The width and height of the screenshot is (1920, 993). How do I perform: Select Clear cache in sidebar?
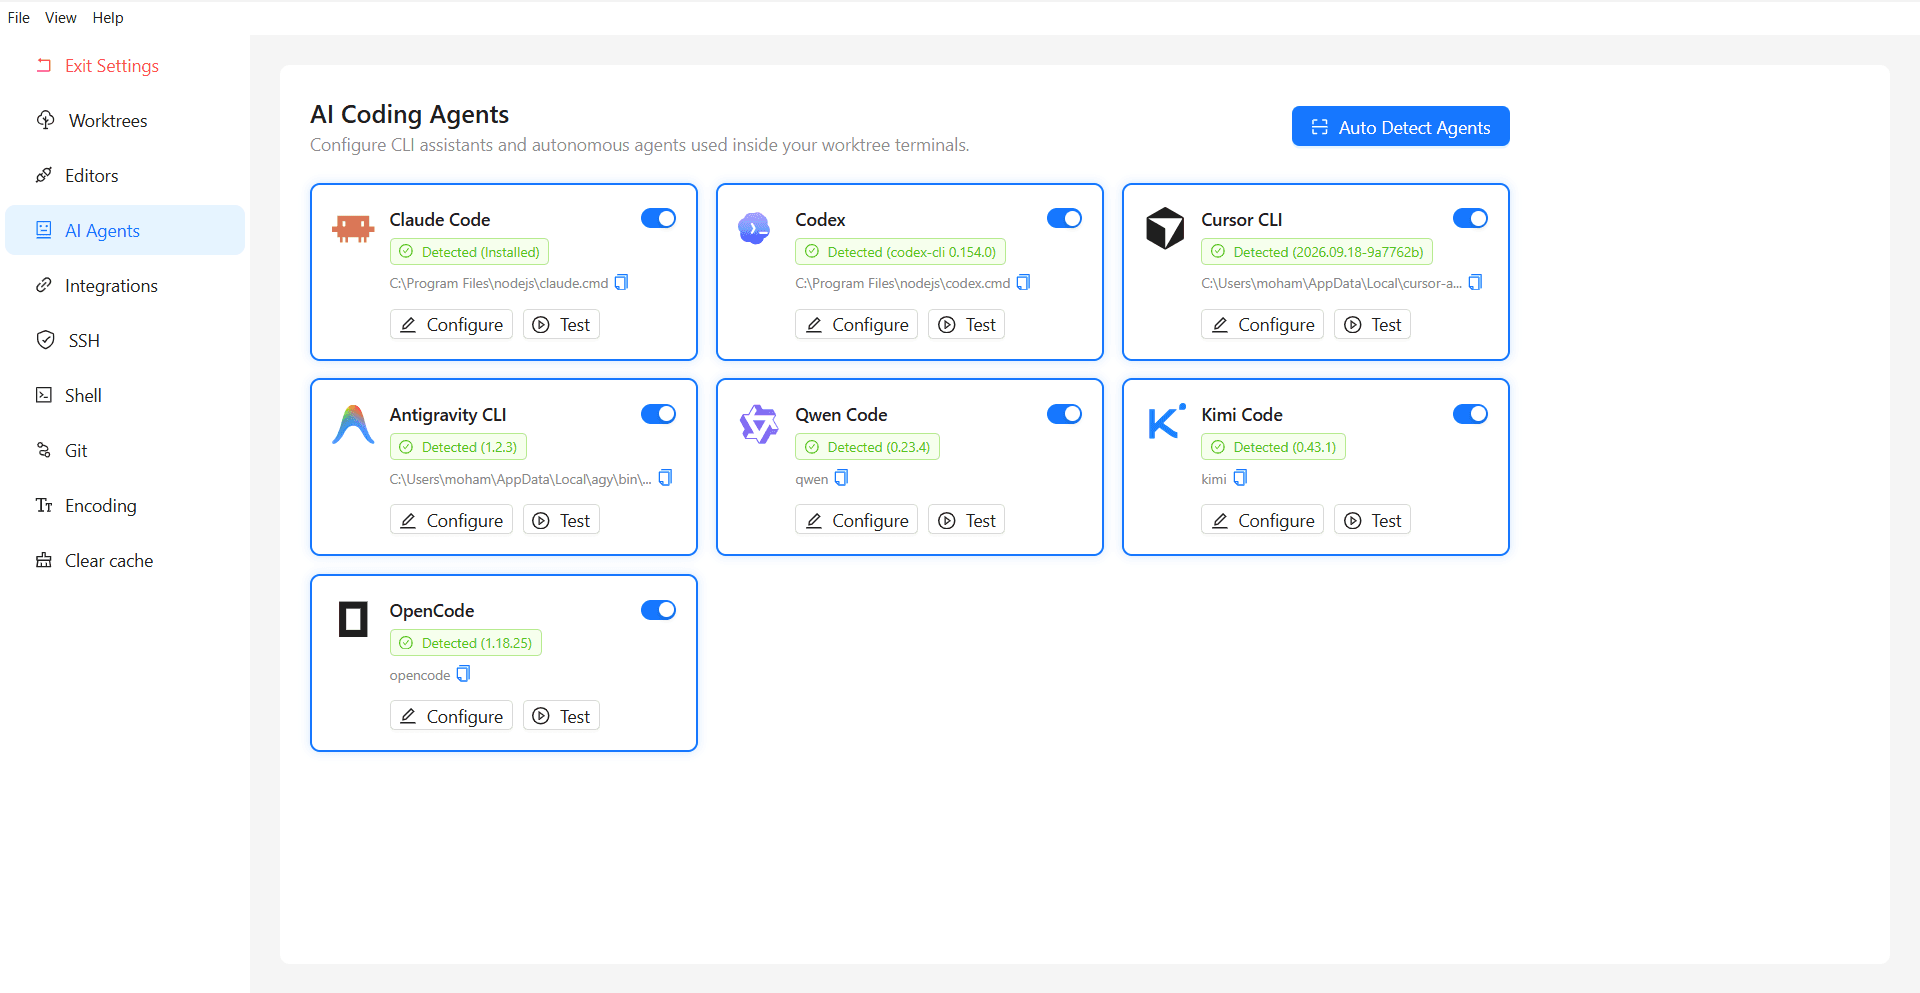pos(125,560)
